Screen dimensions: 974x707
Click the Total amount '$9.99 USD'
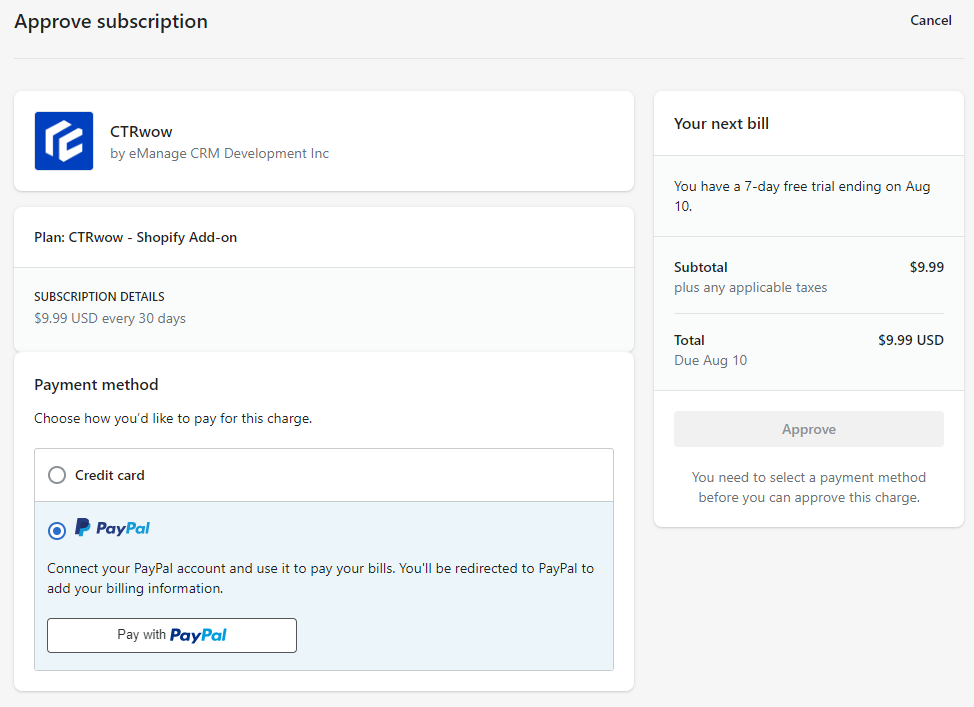[x=911, y=340]
